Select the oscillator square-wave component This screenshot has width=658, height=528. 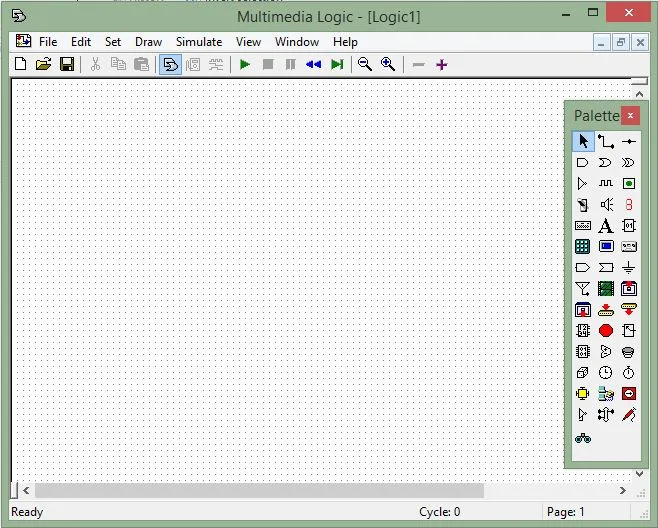coord(606,183)
